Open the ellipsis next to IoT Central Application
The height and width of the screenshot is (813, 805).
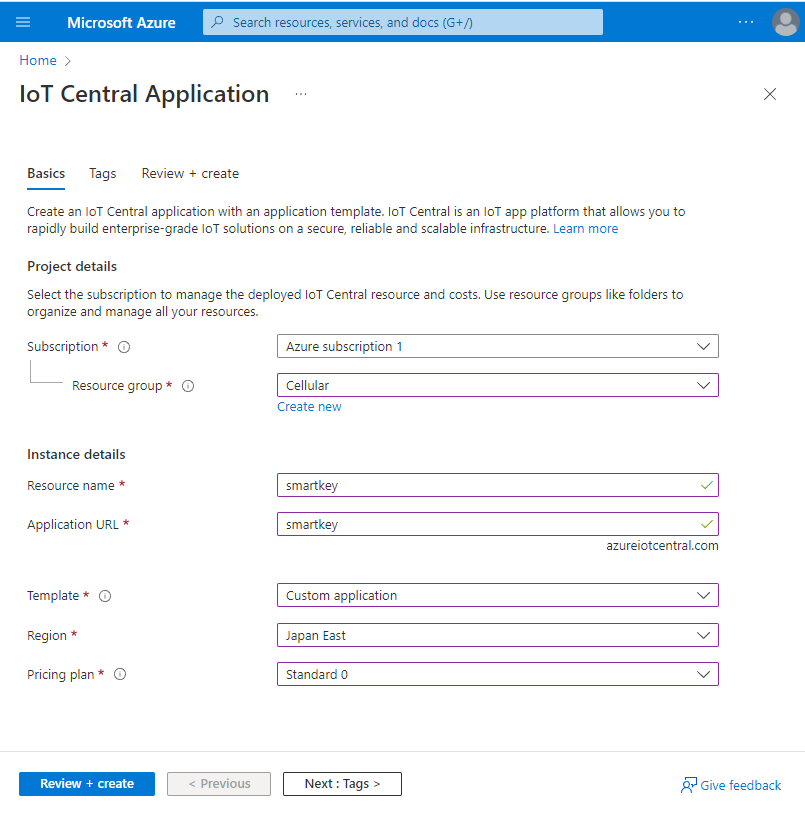click(301, 94)
